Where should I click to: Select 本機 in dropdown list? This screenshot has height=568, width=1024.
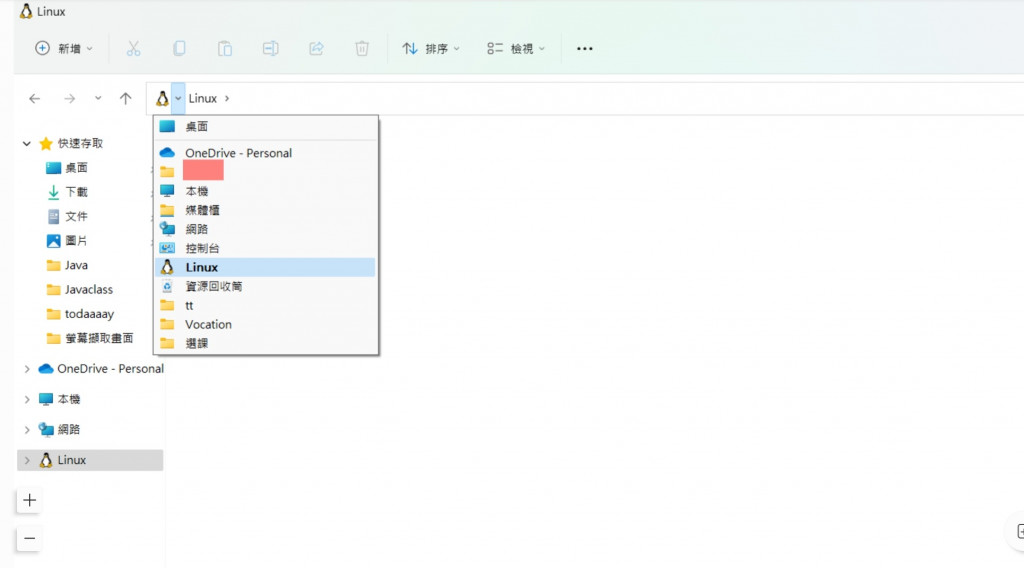266,191
